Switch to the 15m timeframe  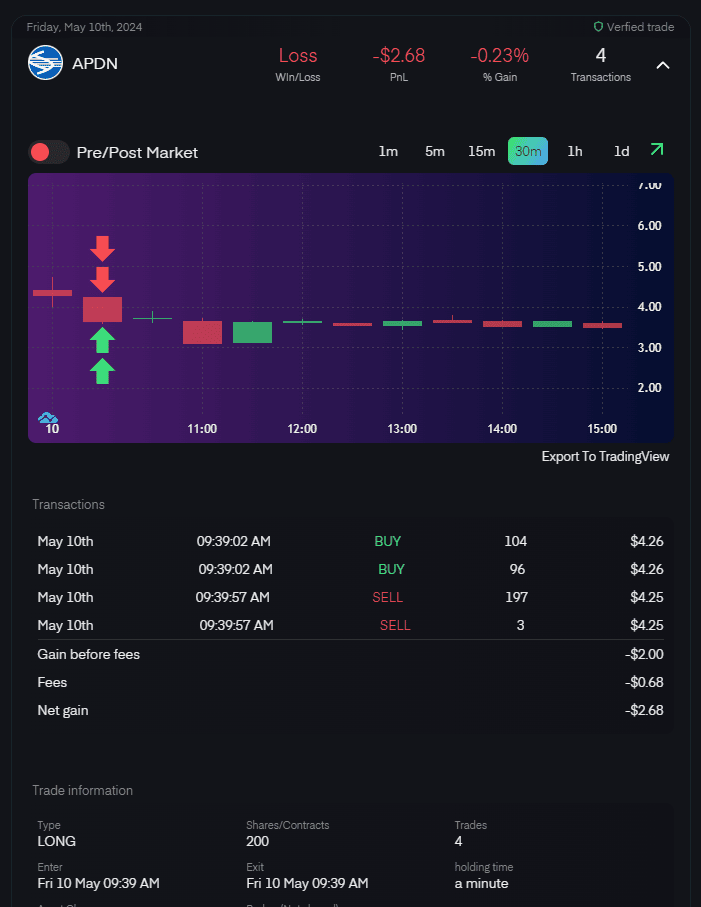pyautogui.click(x=481, y=151)
